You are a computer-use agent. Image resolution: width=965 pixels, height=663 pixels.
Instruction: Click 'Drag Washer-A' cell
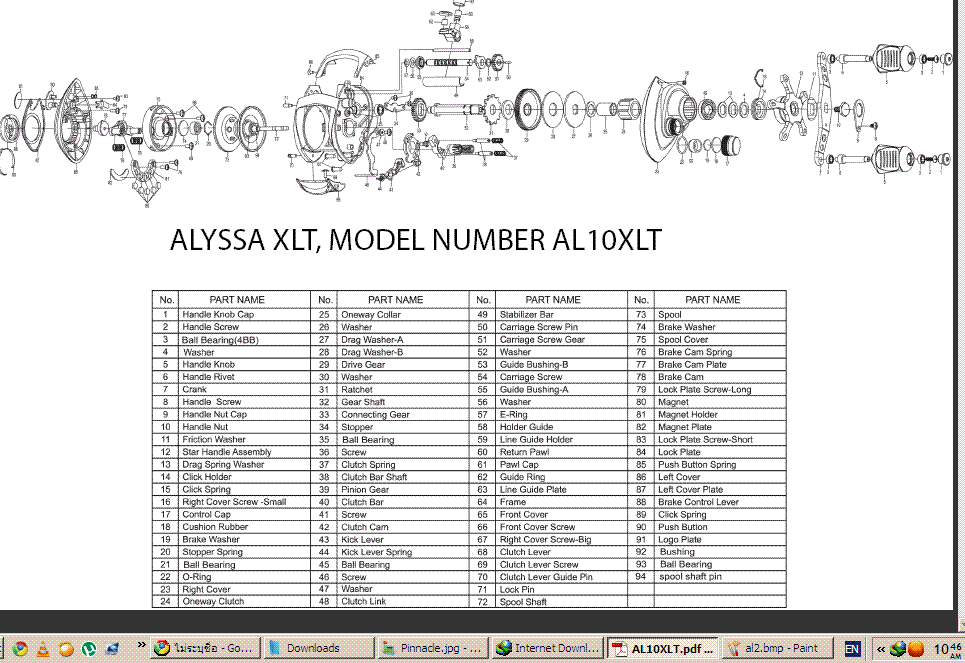[372, 340]
